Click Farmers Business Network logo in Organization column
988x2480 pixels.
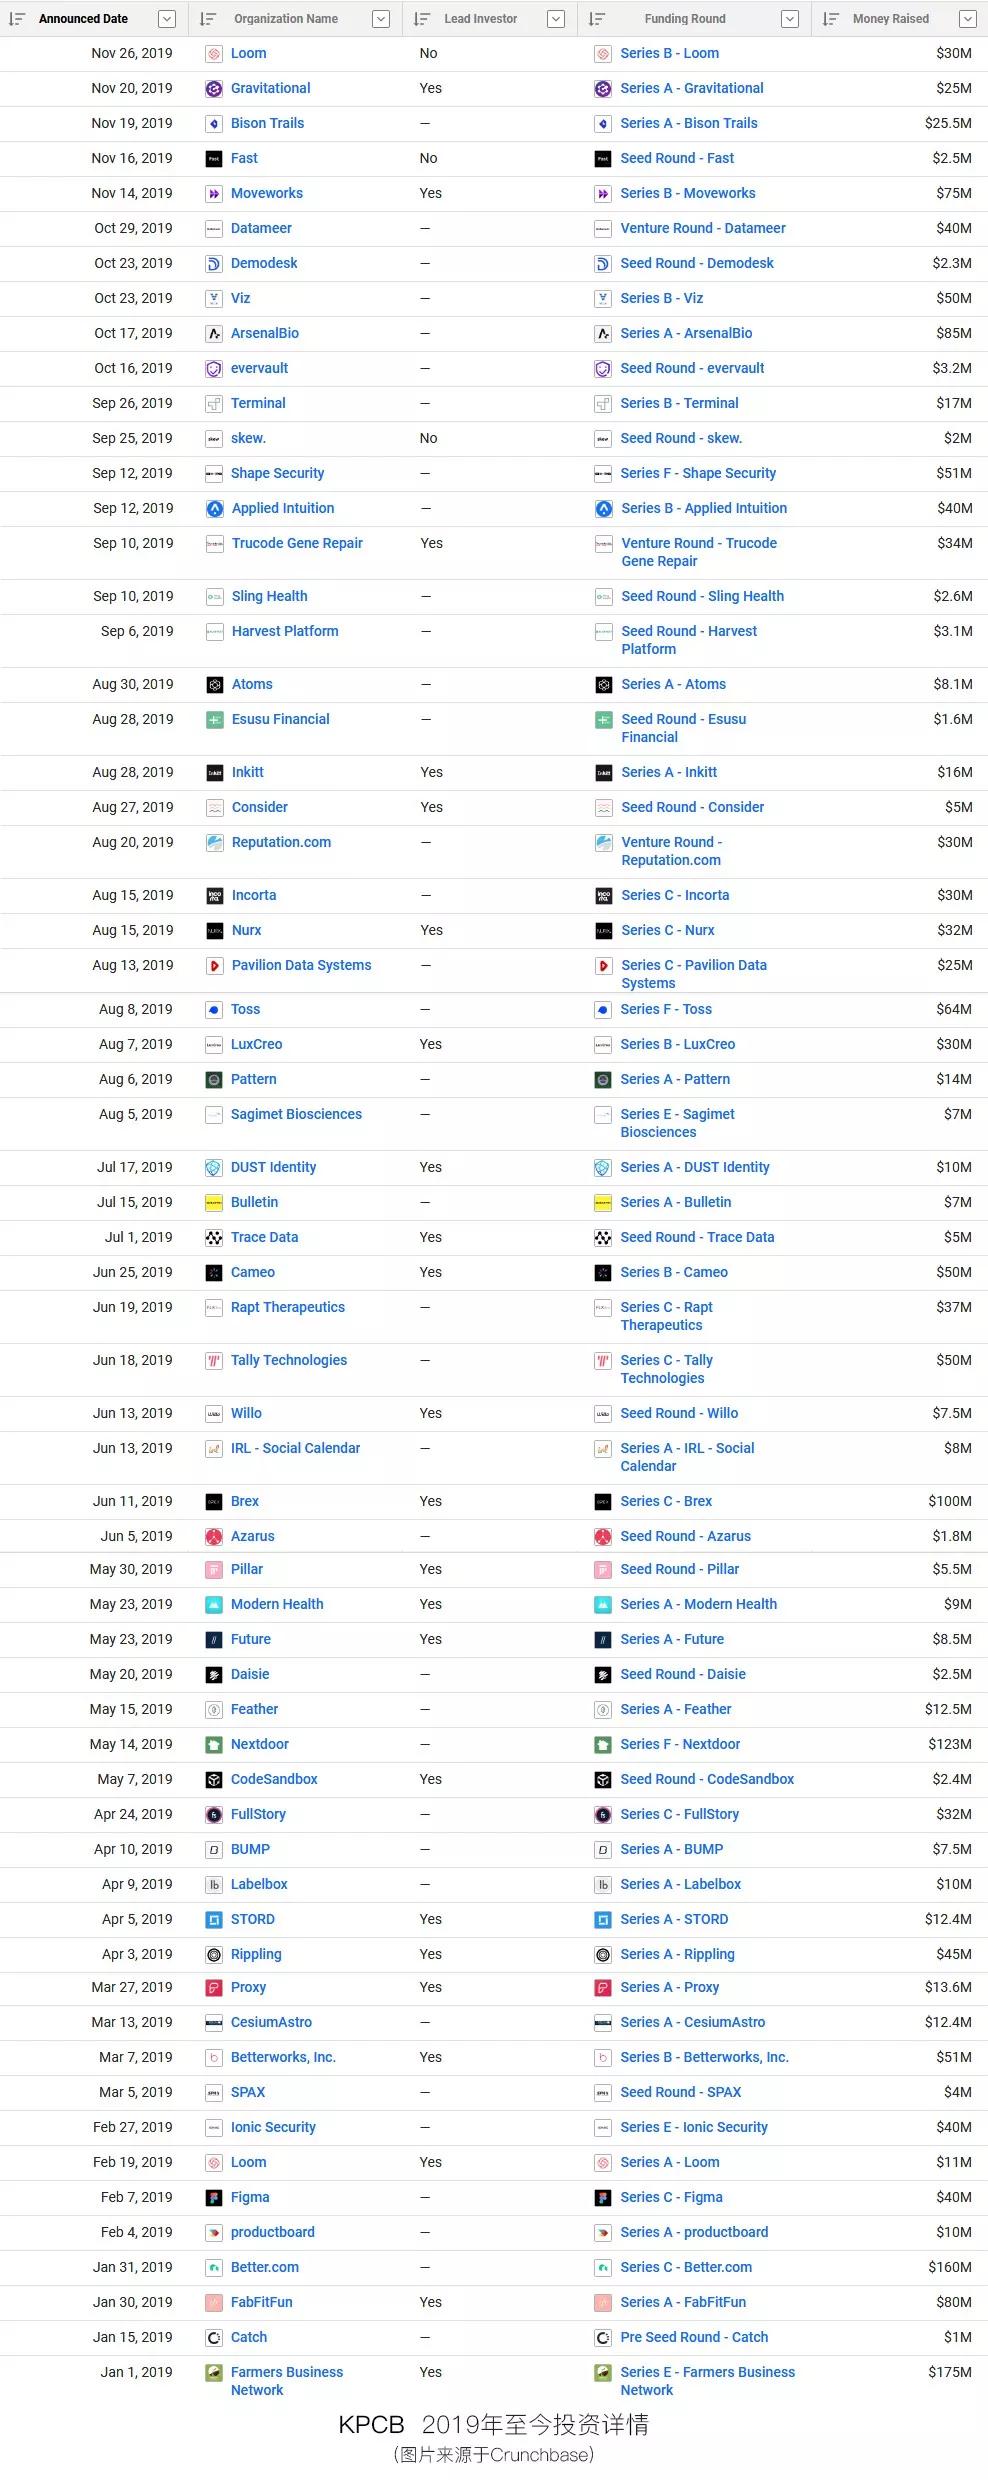click(213, 2373)
